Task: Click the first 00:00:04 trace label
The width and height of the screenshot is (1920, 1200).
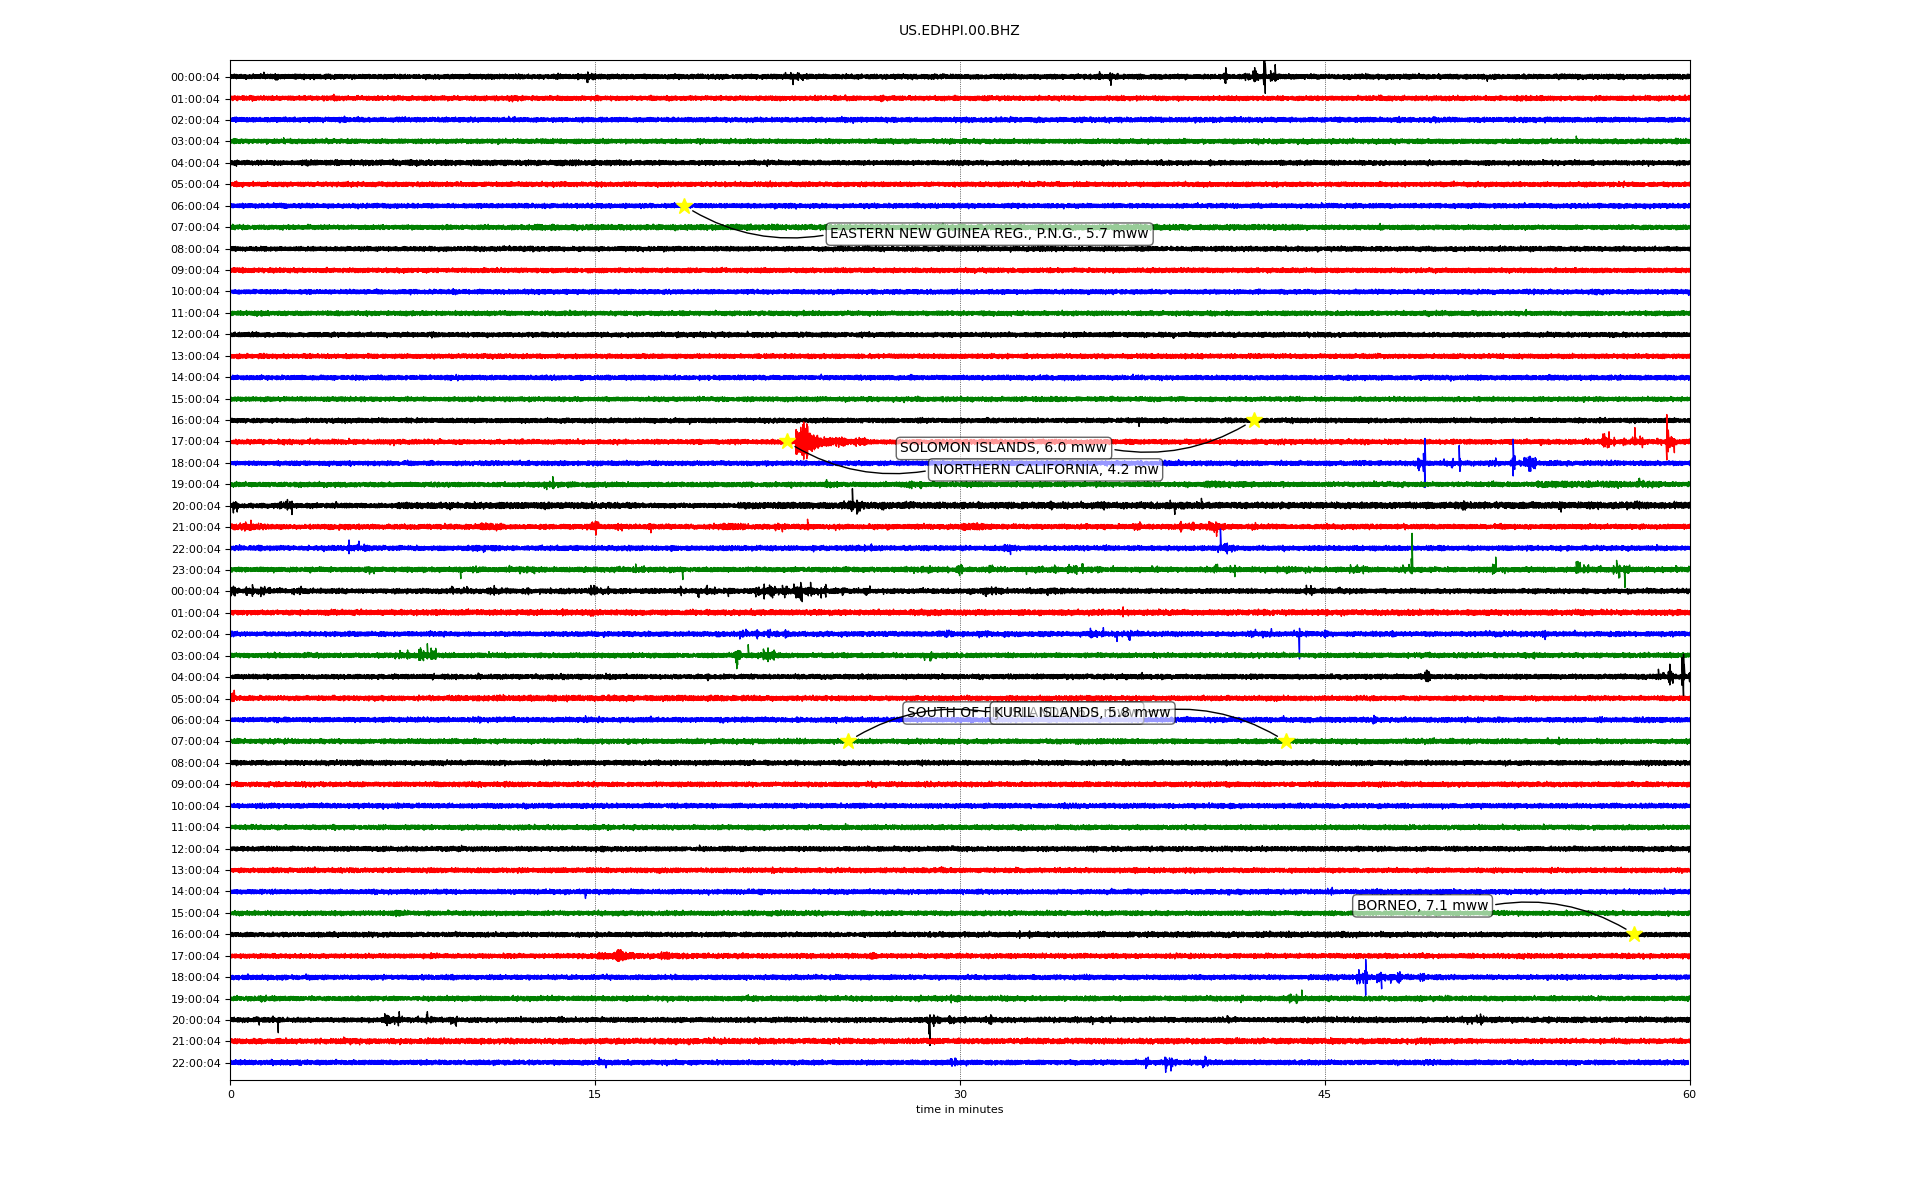Action: (195, 77)
